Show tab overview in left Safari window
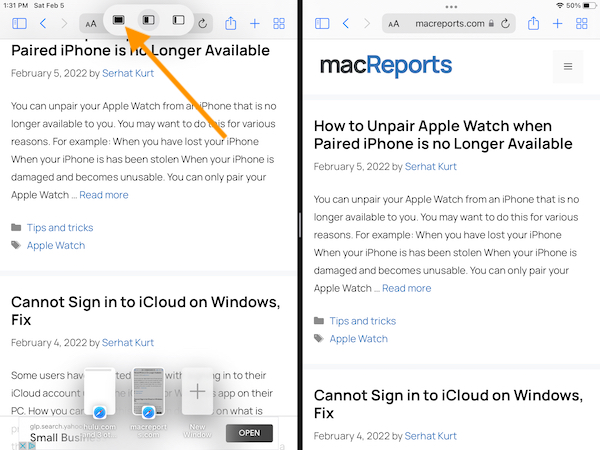Viewport: 600px width, 450px height. [279, 24]
